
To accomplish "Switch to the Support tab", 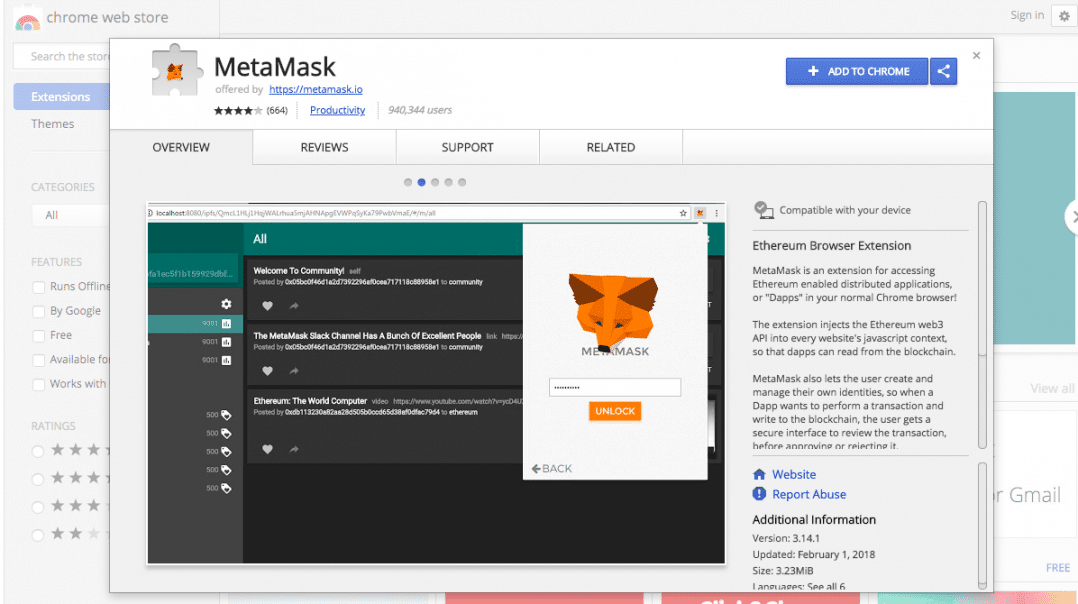I will [468, 147].
